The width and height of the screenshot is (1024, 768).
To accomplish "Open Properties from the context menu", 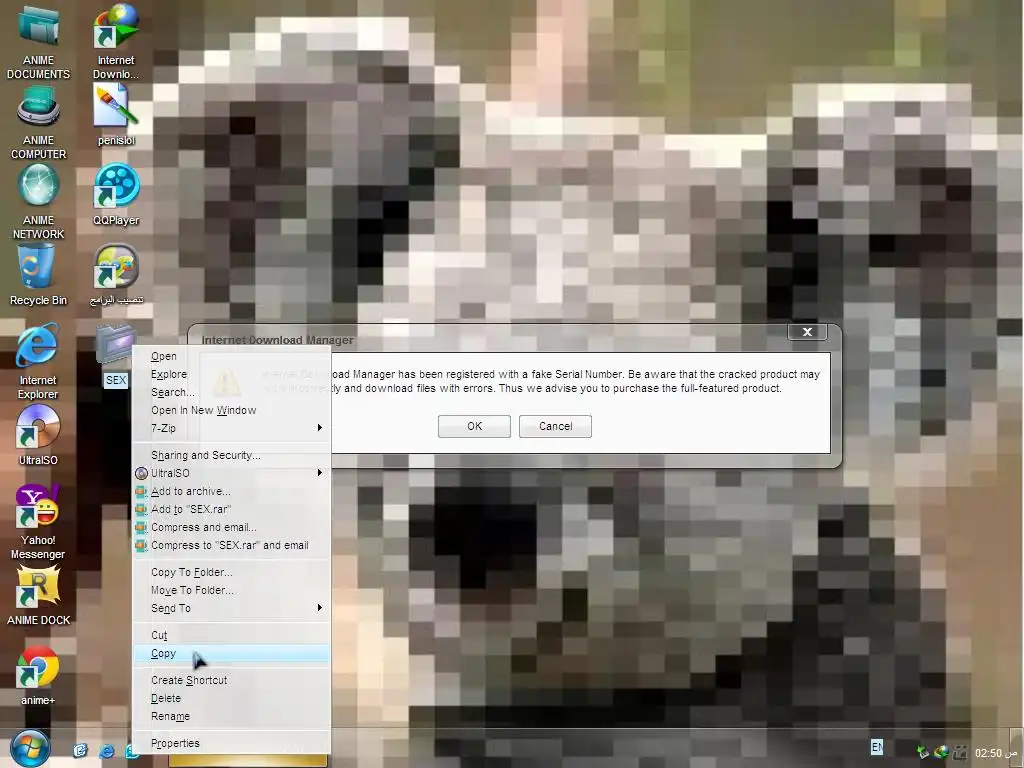I will 231,743.
